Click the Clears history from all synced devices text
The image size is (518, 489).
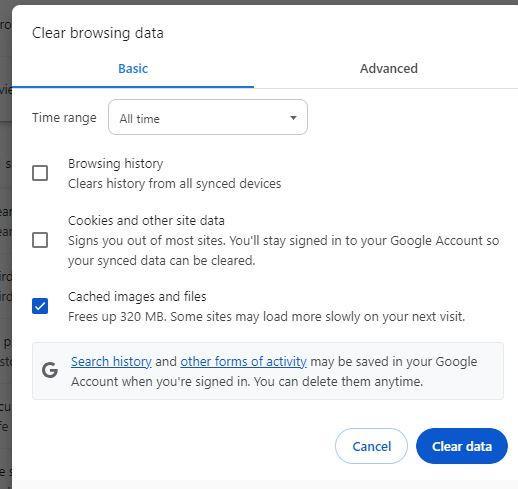pyautogui.click(x=175, y=184)
